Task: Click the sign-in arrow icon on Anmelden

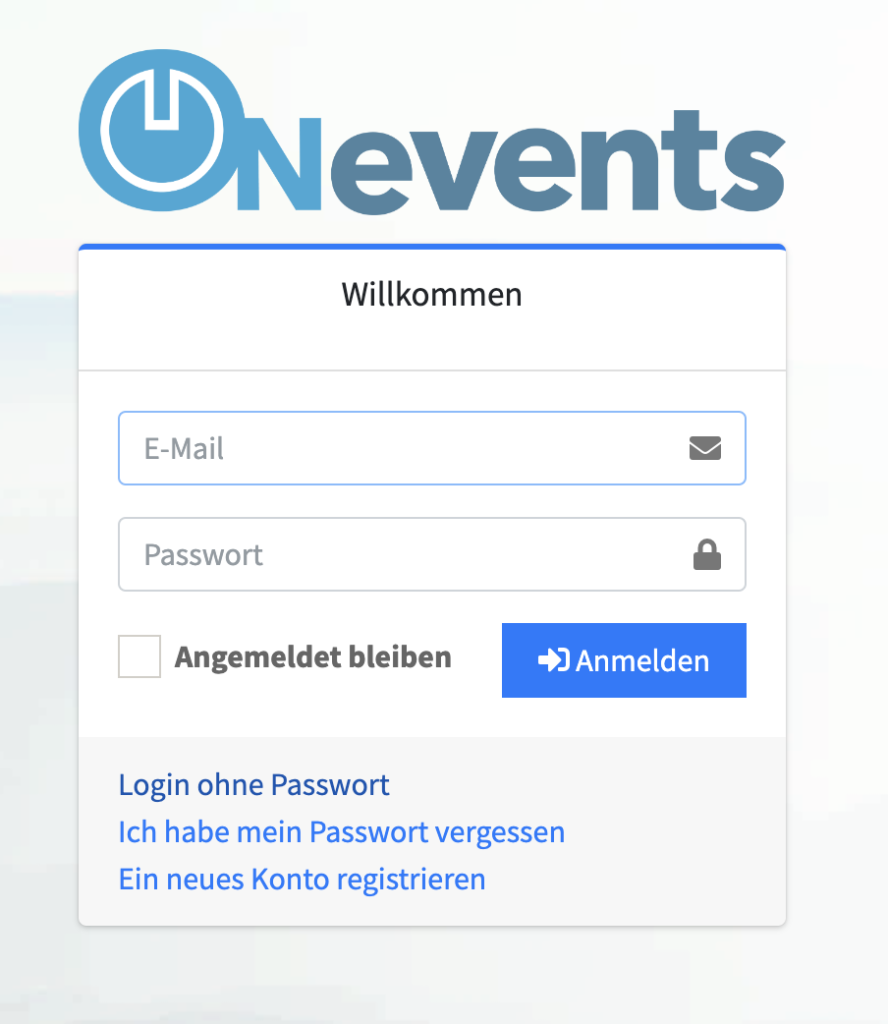Action: pos(554,660)
